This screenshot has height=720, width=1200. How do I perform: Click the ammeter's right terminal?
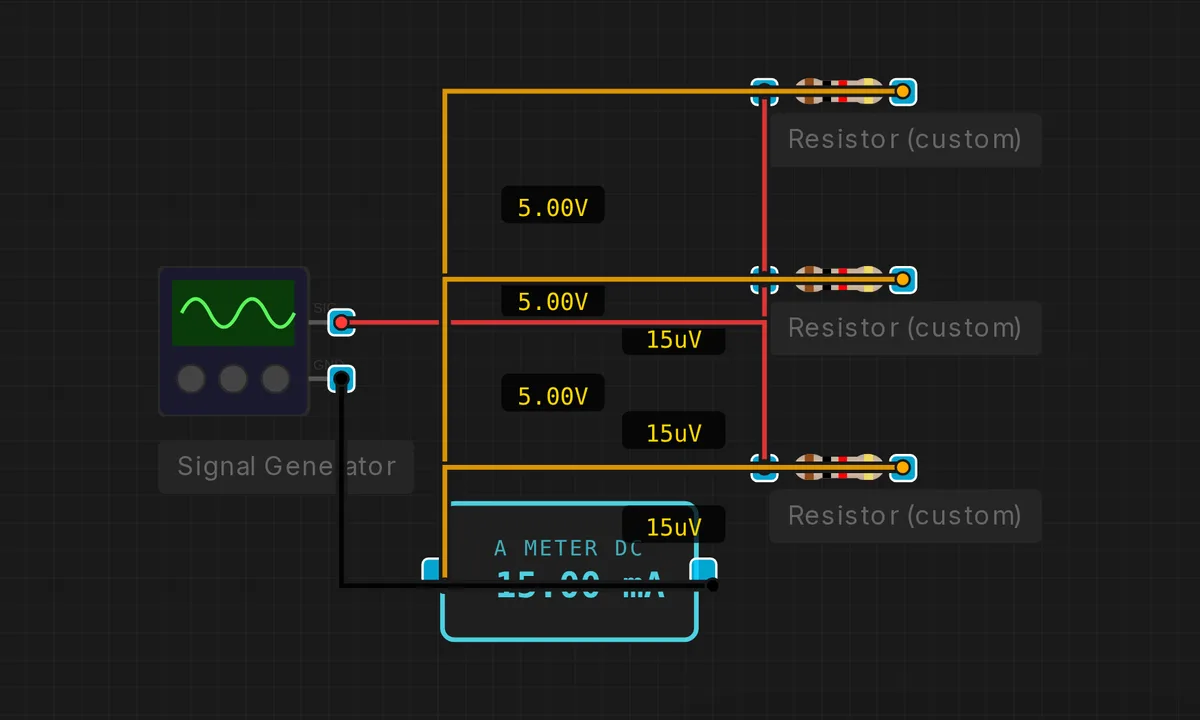705,571
